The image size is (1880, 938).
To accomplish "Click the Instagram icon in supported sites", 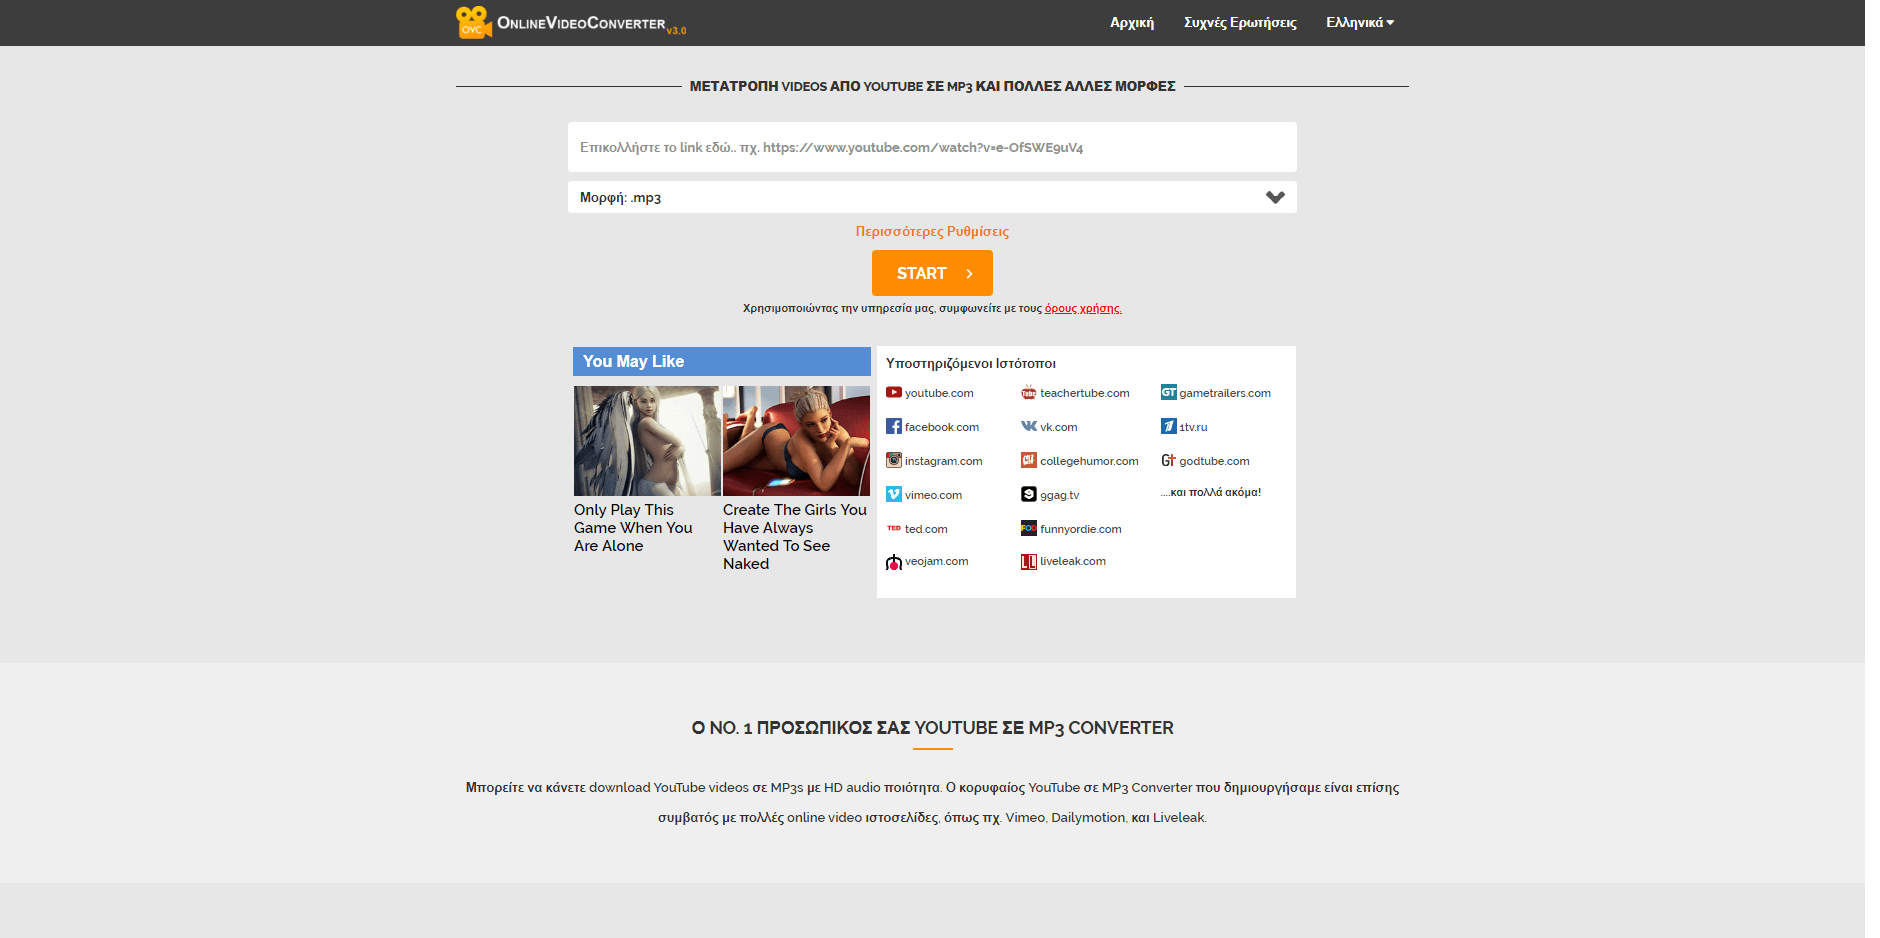I will (x=893, y=461).
